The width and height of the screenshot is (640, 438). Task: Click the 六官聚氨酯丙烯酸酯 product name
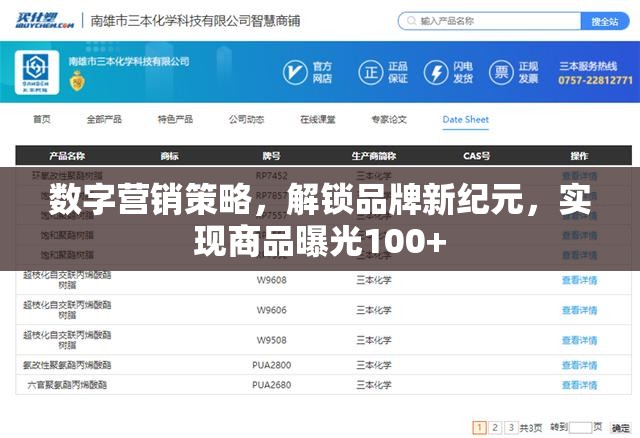tap(67, 385)
